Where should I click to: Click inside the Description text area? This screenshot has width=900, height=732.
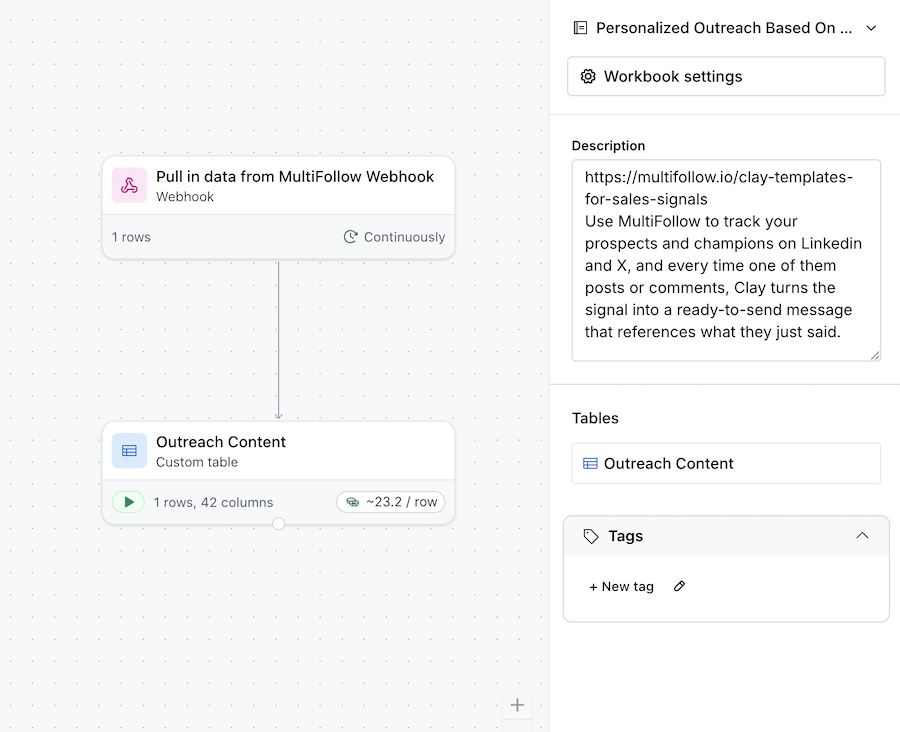(x=726, y=260)
